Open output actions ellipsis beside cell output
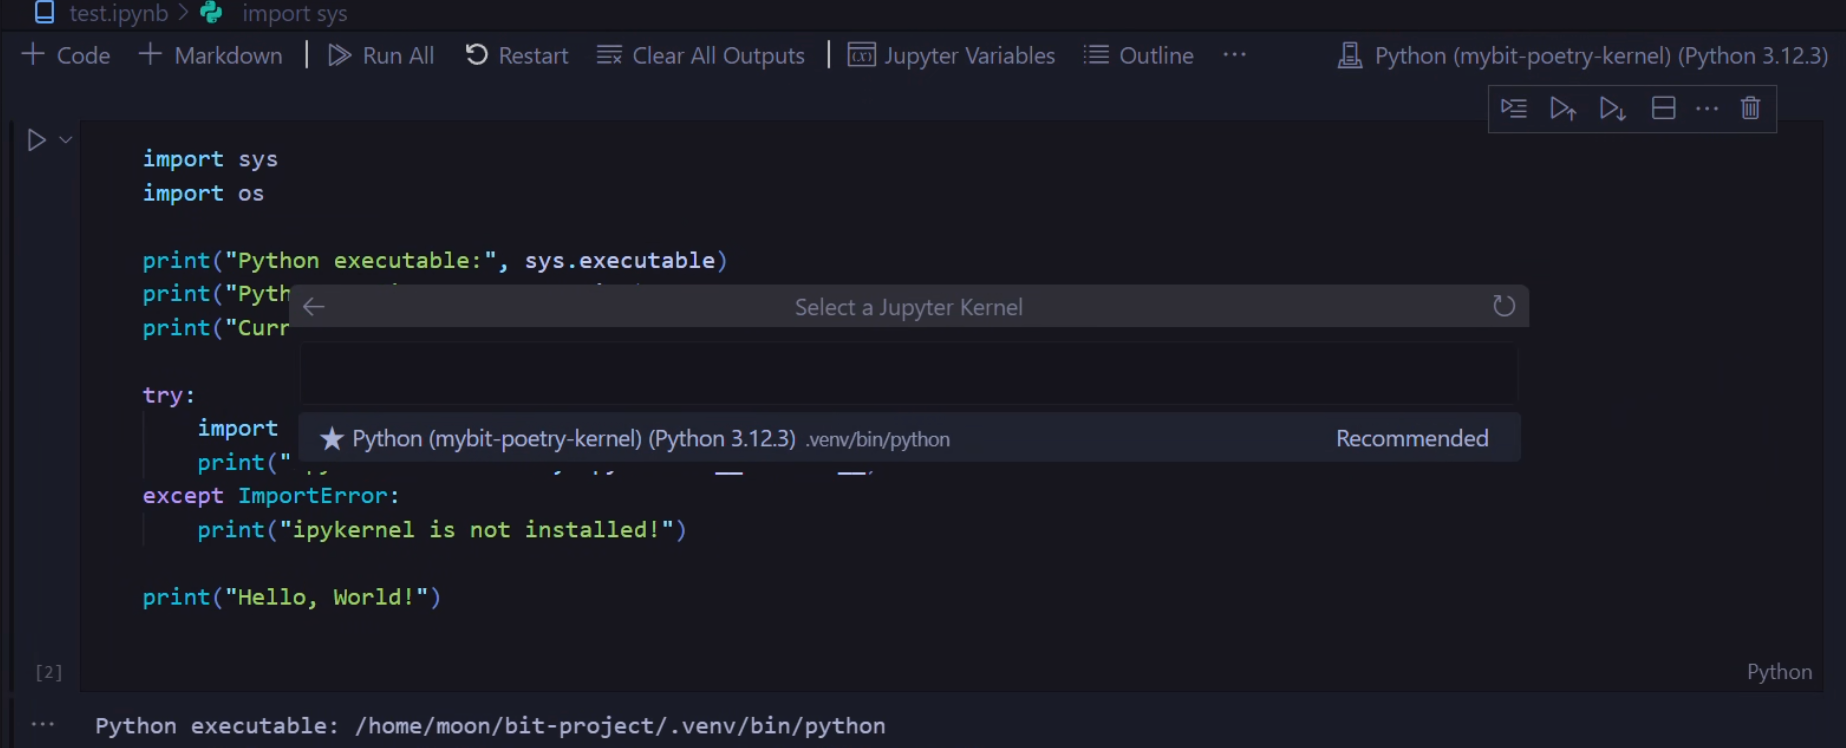This screenshot has height=748, width=1846. (x=43, y=724)
